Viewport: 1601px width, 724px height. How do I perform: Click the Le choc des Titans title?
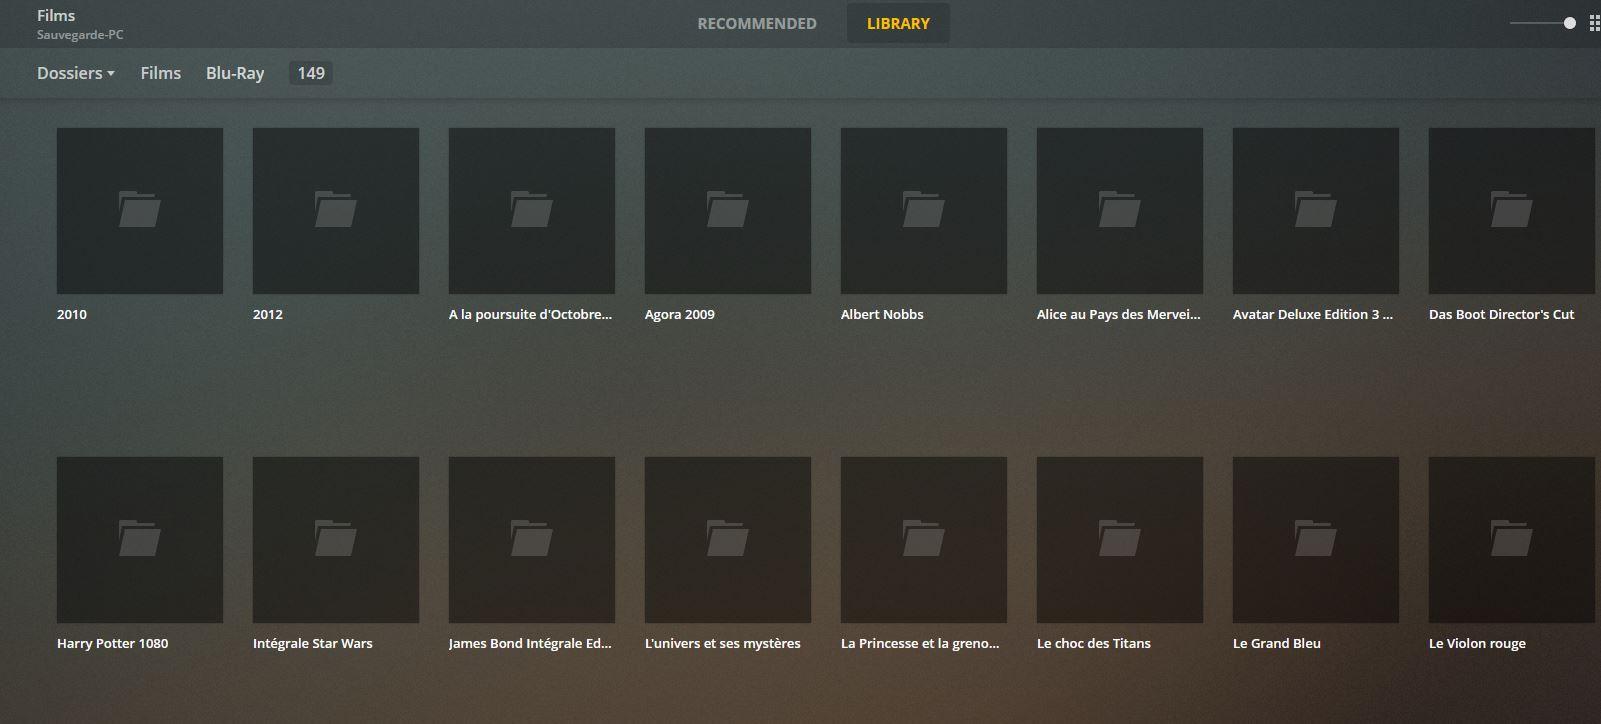pos(1093,643)
